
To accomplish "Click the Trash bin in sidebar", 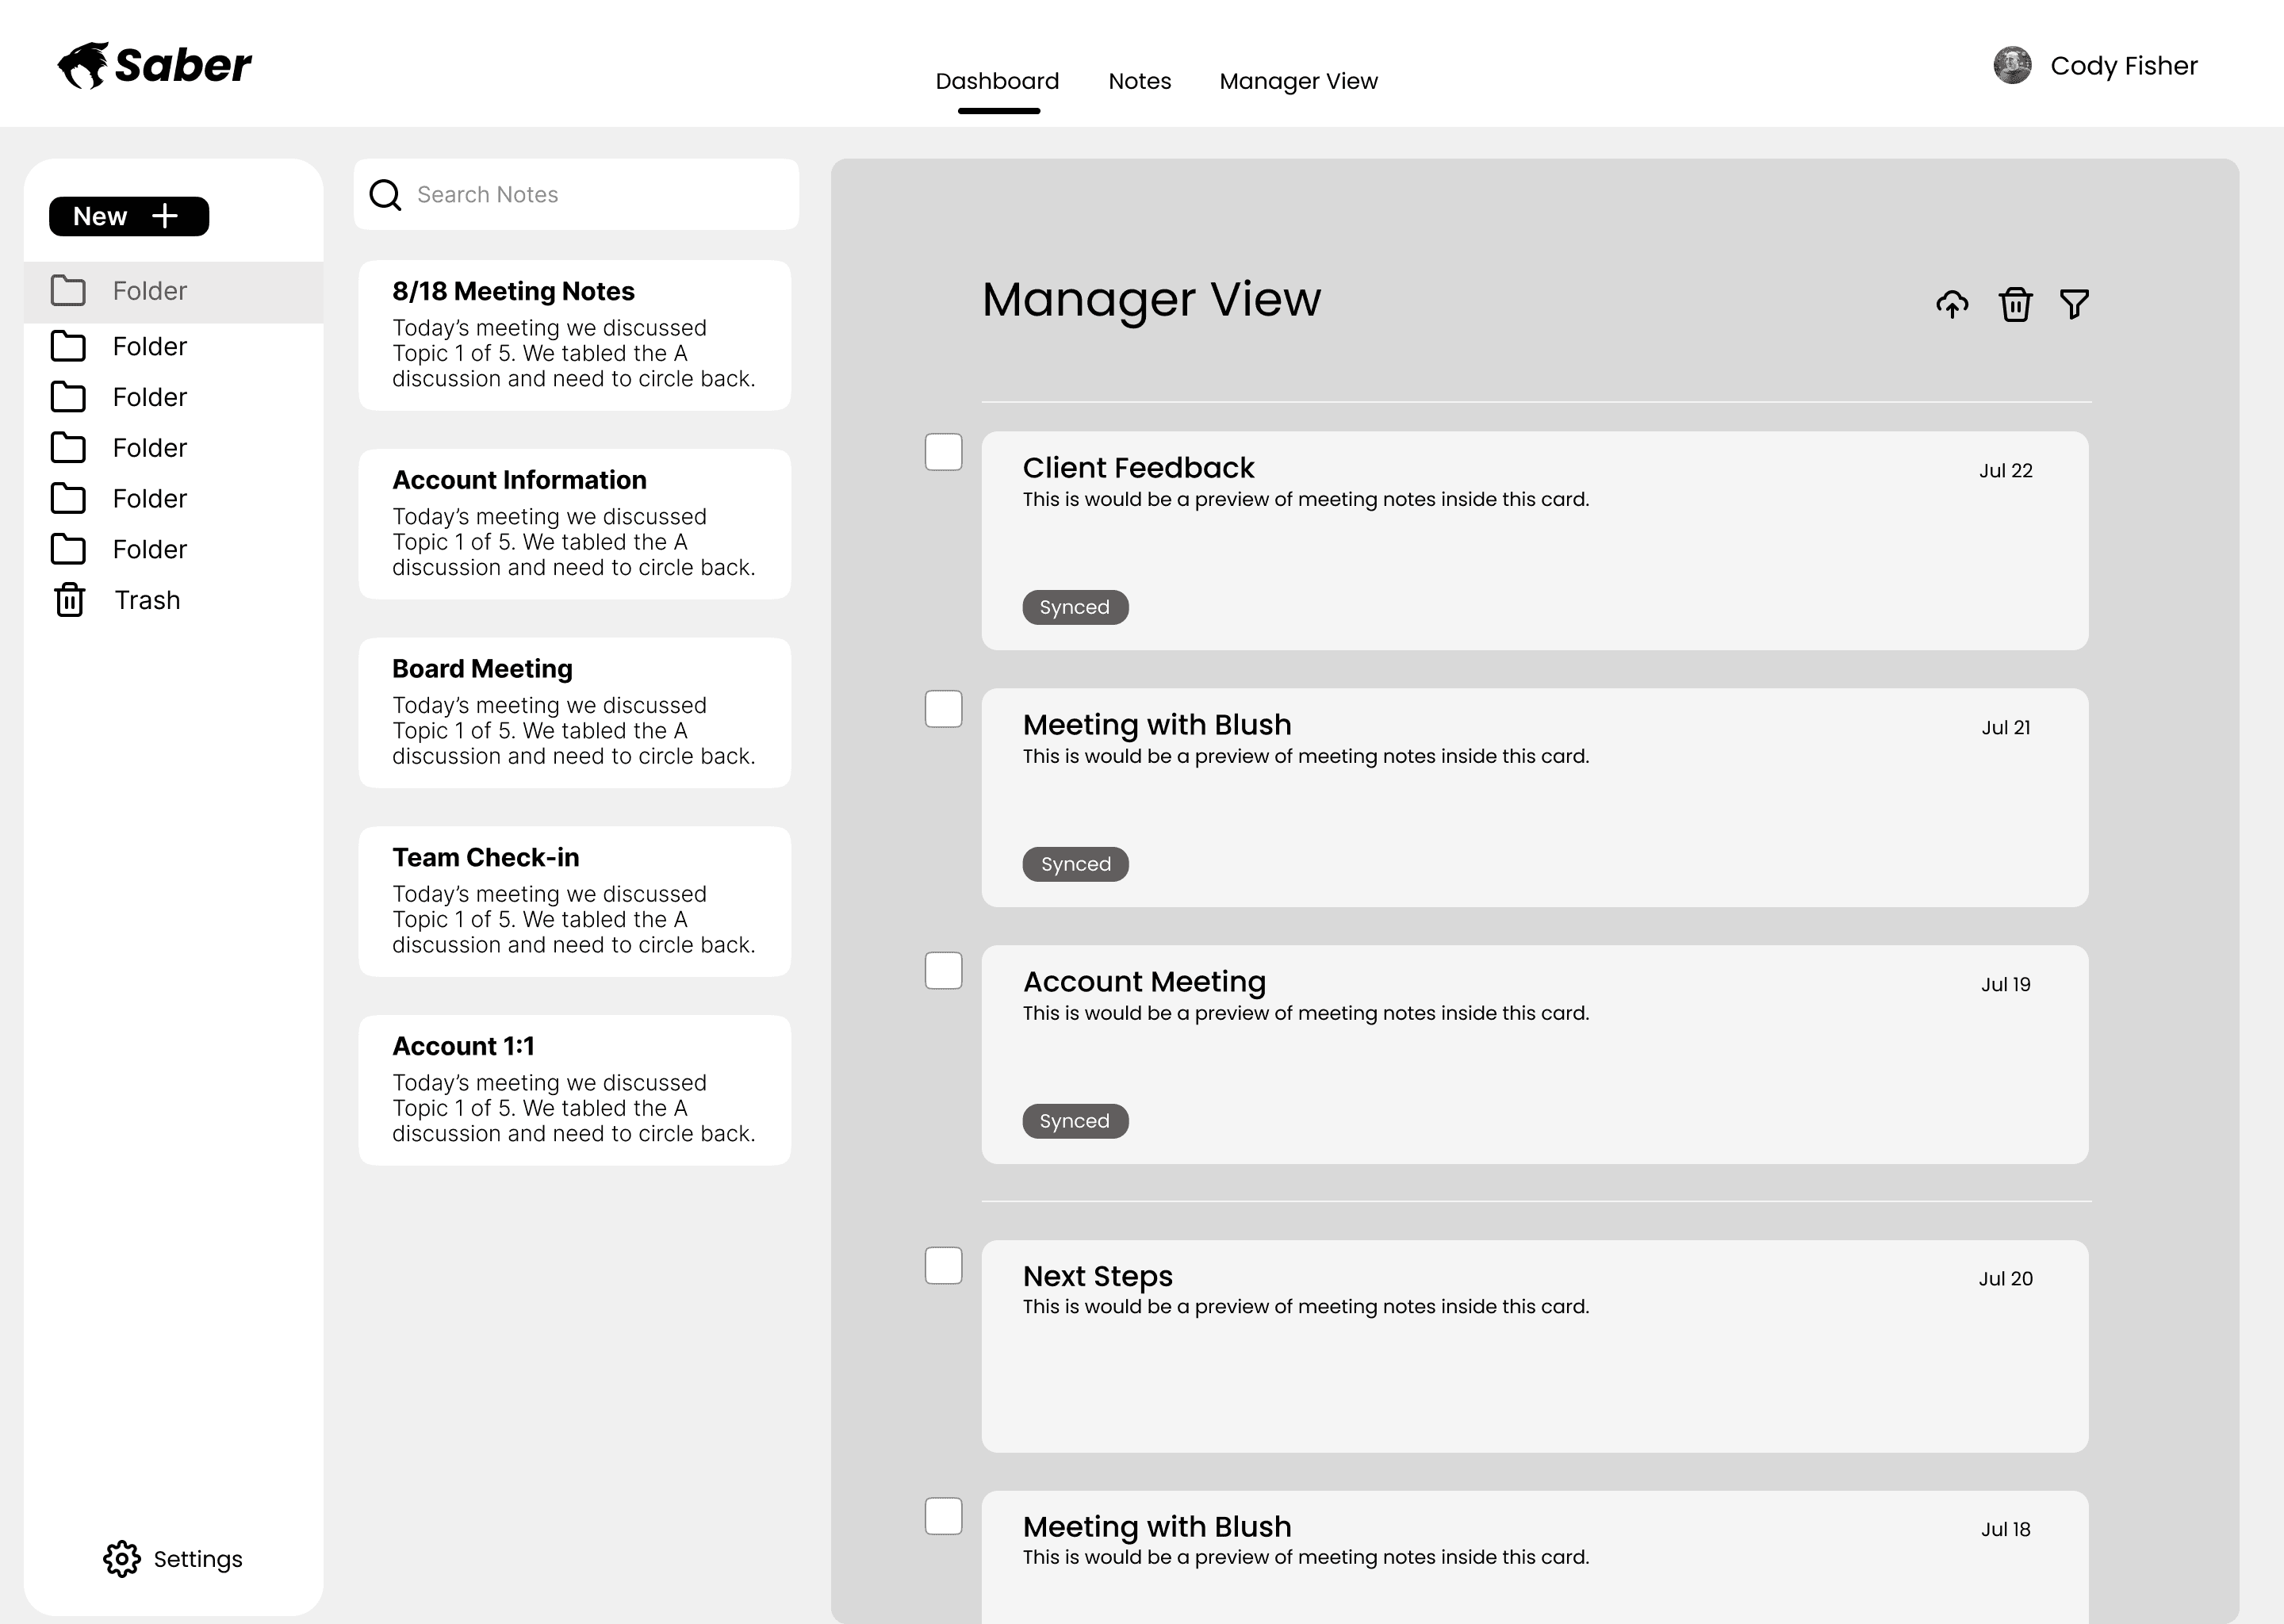I will (69, 600).
